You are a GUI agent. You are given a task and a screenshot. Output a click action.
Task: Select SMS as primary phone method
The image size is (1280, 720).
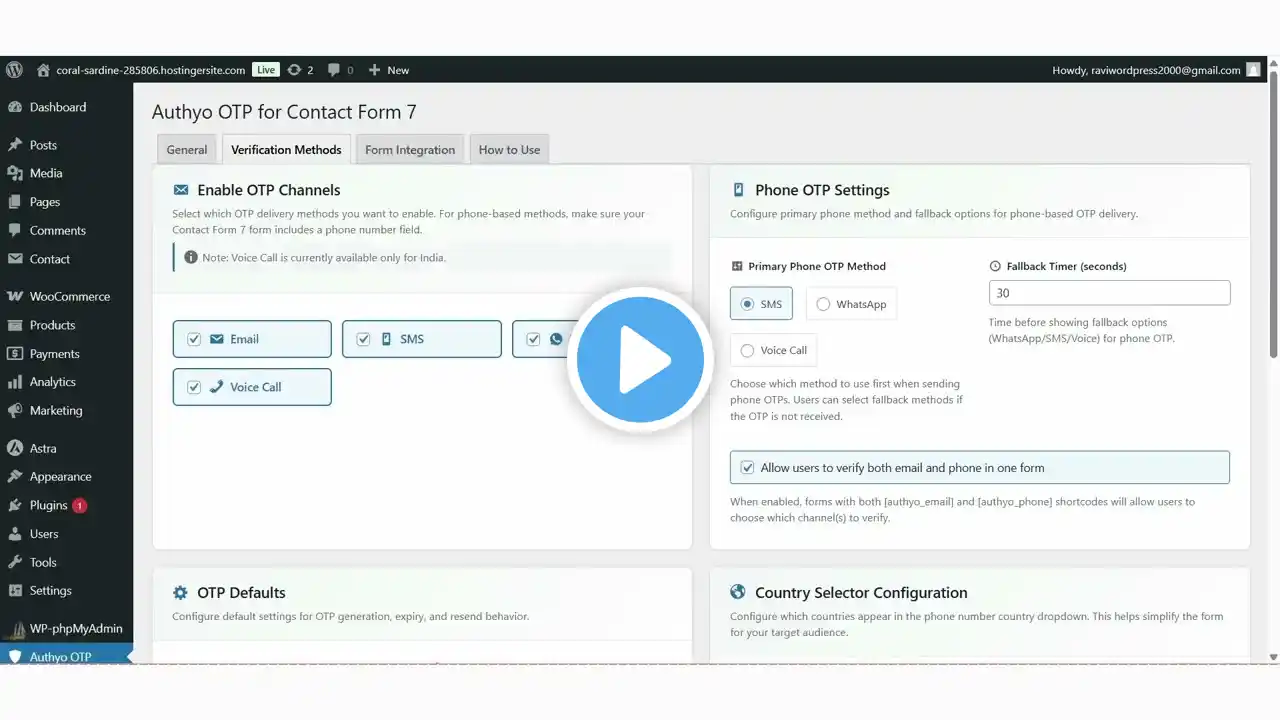(x=747, y=304)
